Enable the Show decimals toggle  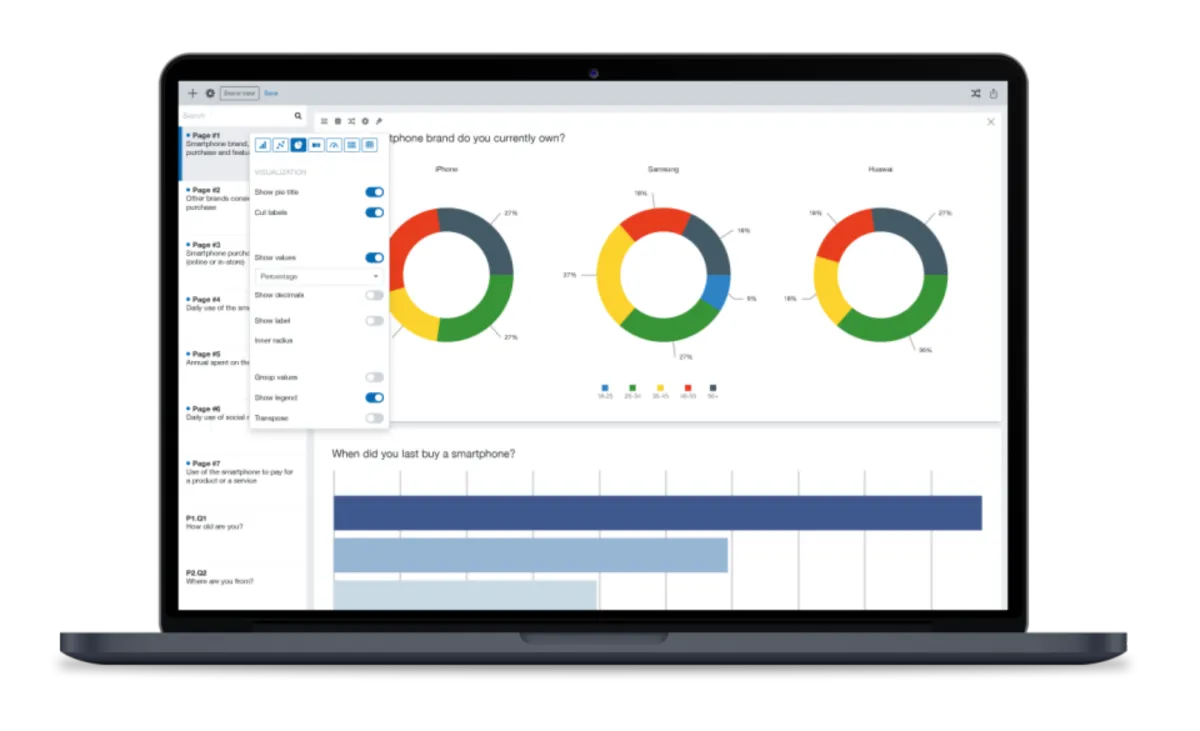tap(374, 296)
